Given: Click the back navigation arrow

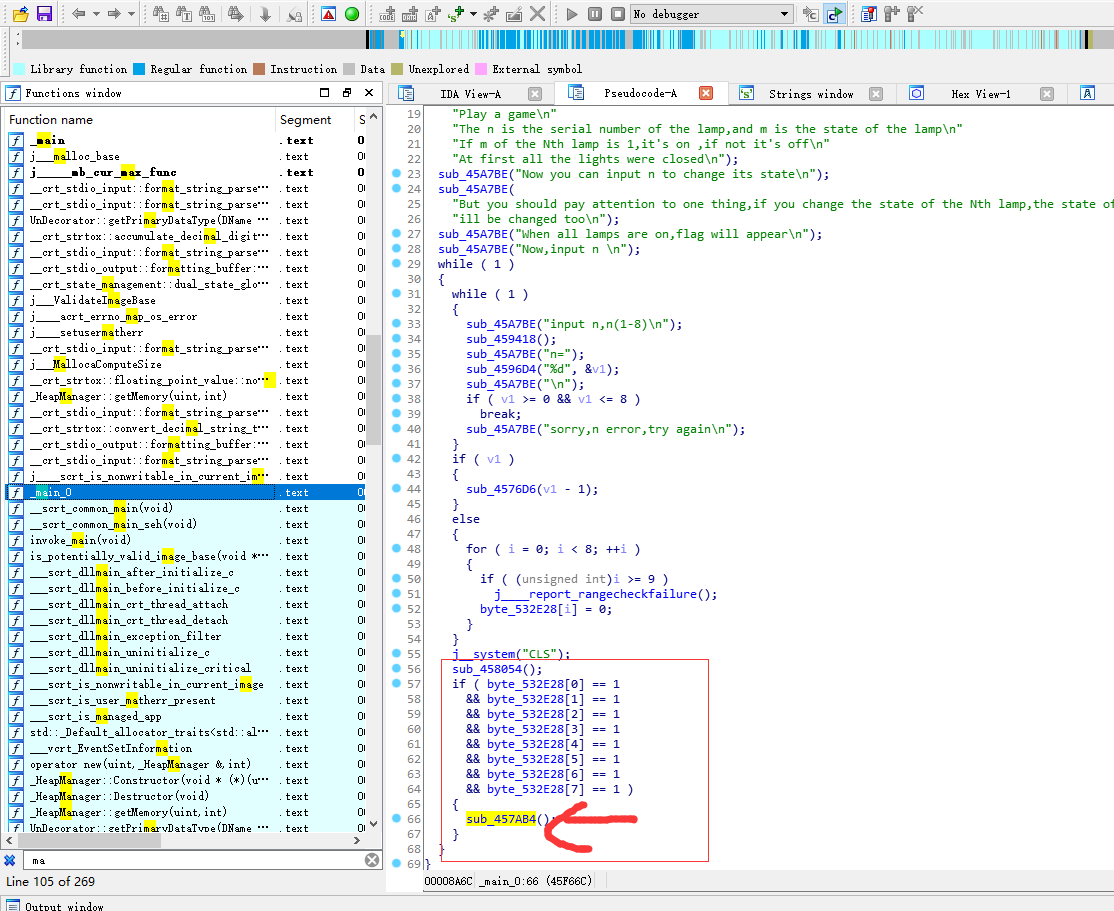Looking at the screenshot, I should (x=79, y=14).
